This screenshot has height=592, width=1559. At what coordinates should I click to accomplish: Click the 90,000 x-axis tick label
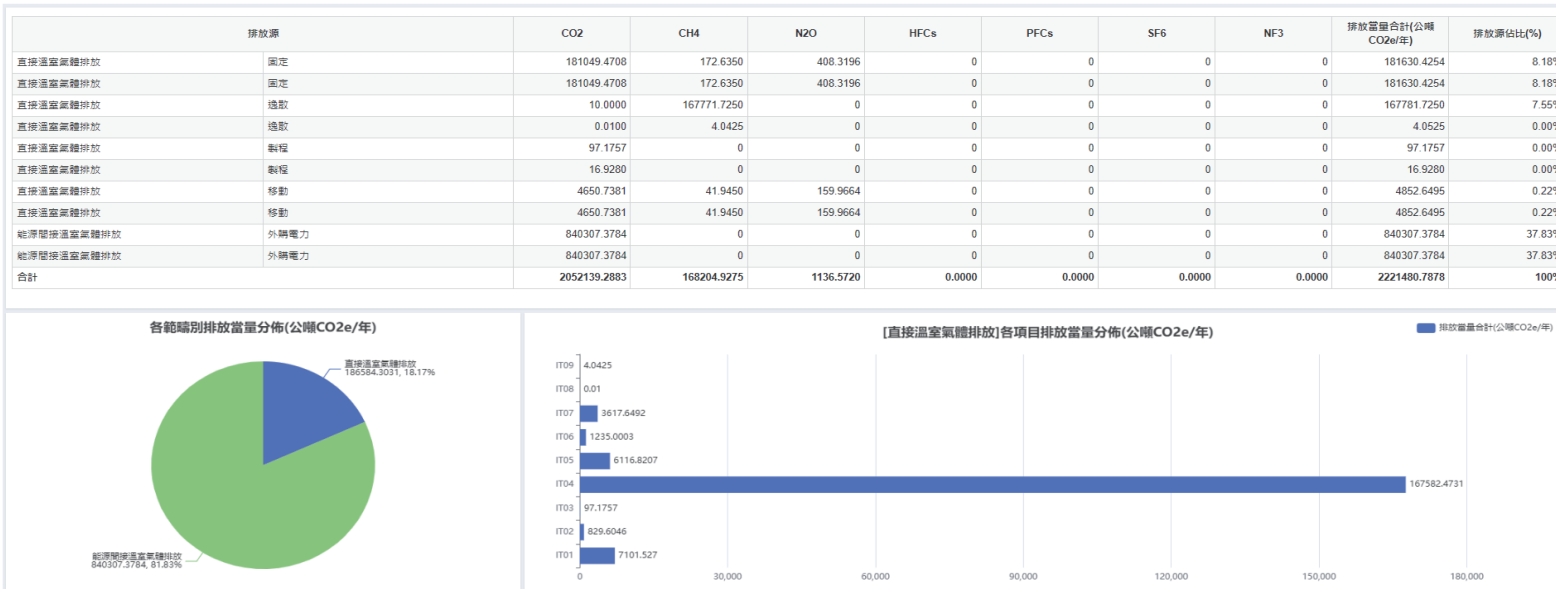[x=1024, y=577]
